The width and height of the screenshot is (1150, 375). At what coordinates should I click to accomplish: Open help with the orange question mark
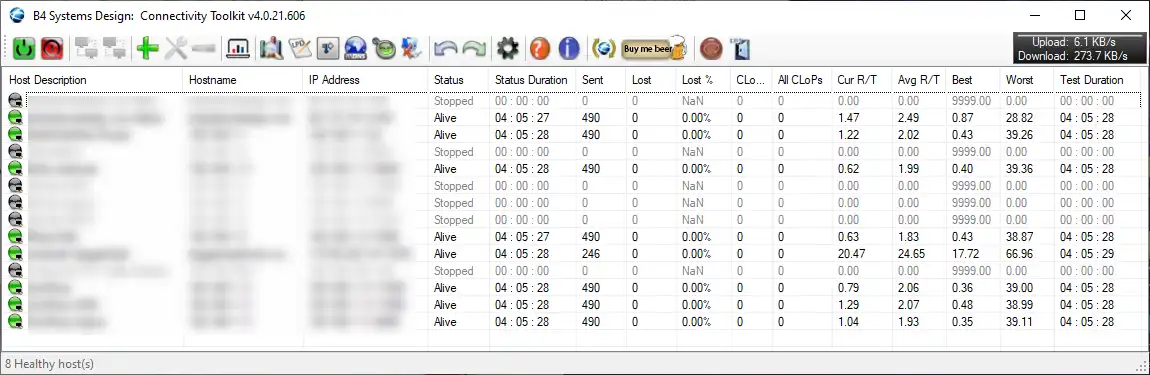point(540,49)
